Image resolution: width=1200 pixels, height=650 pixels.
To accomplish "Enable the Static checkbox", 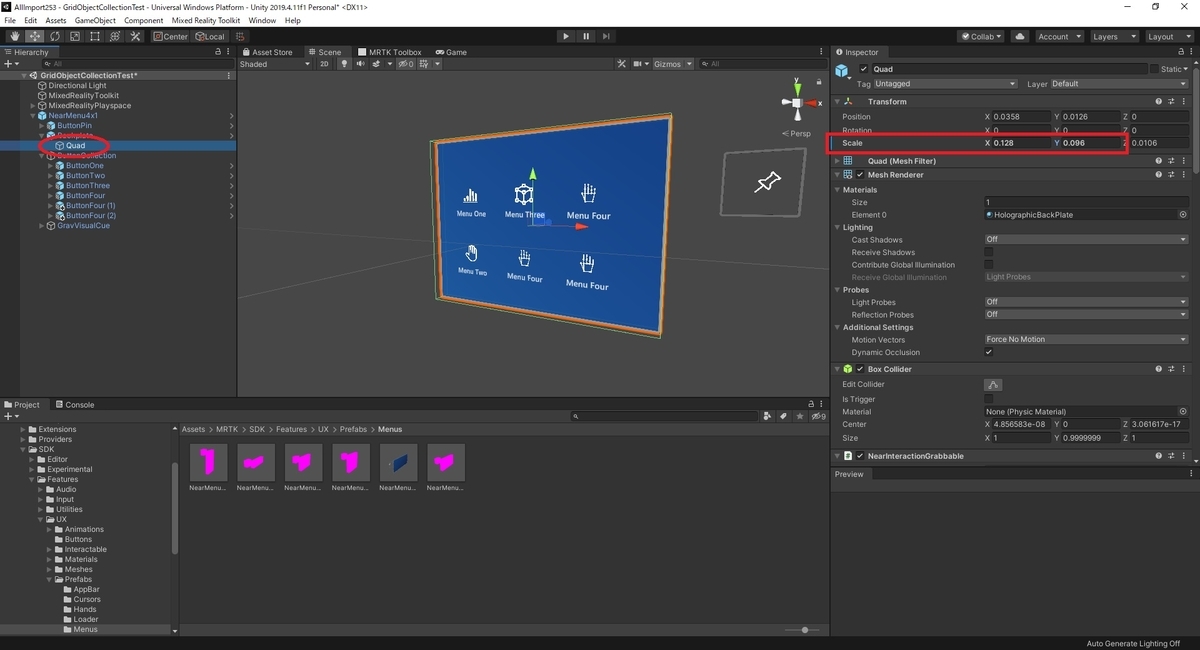I will pyautogui.click(x=1154, y=69).
